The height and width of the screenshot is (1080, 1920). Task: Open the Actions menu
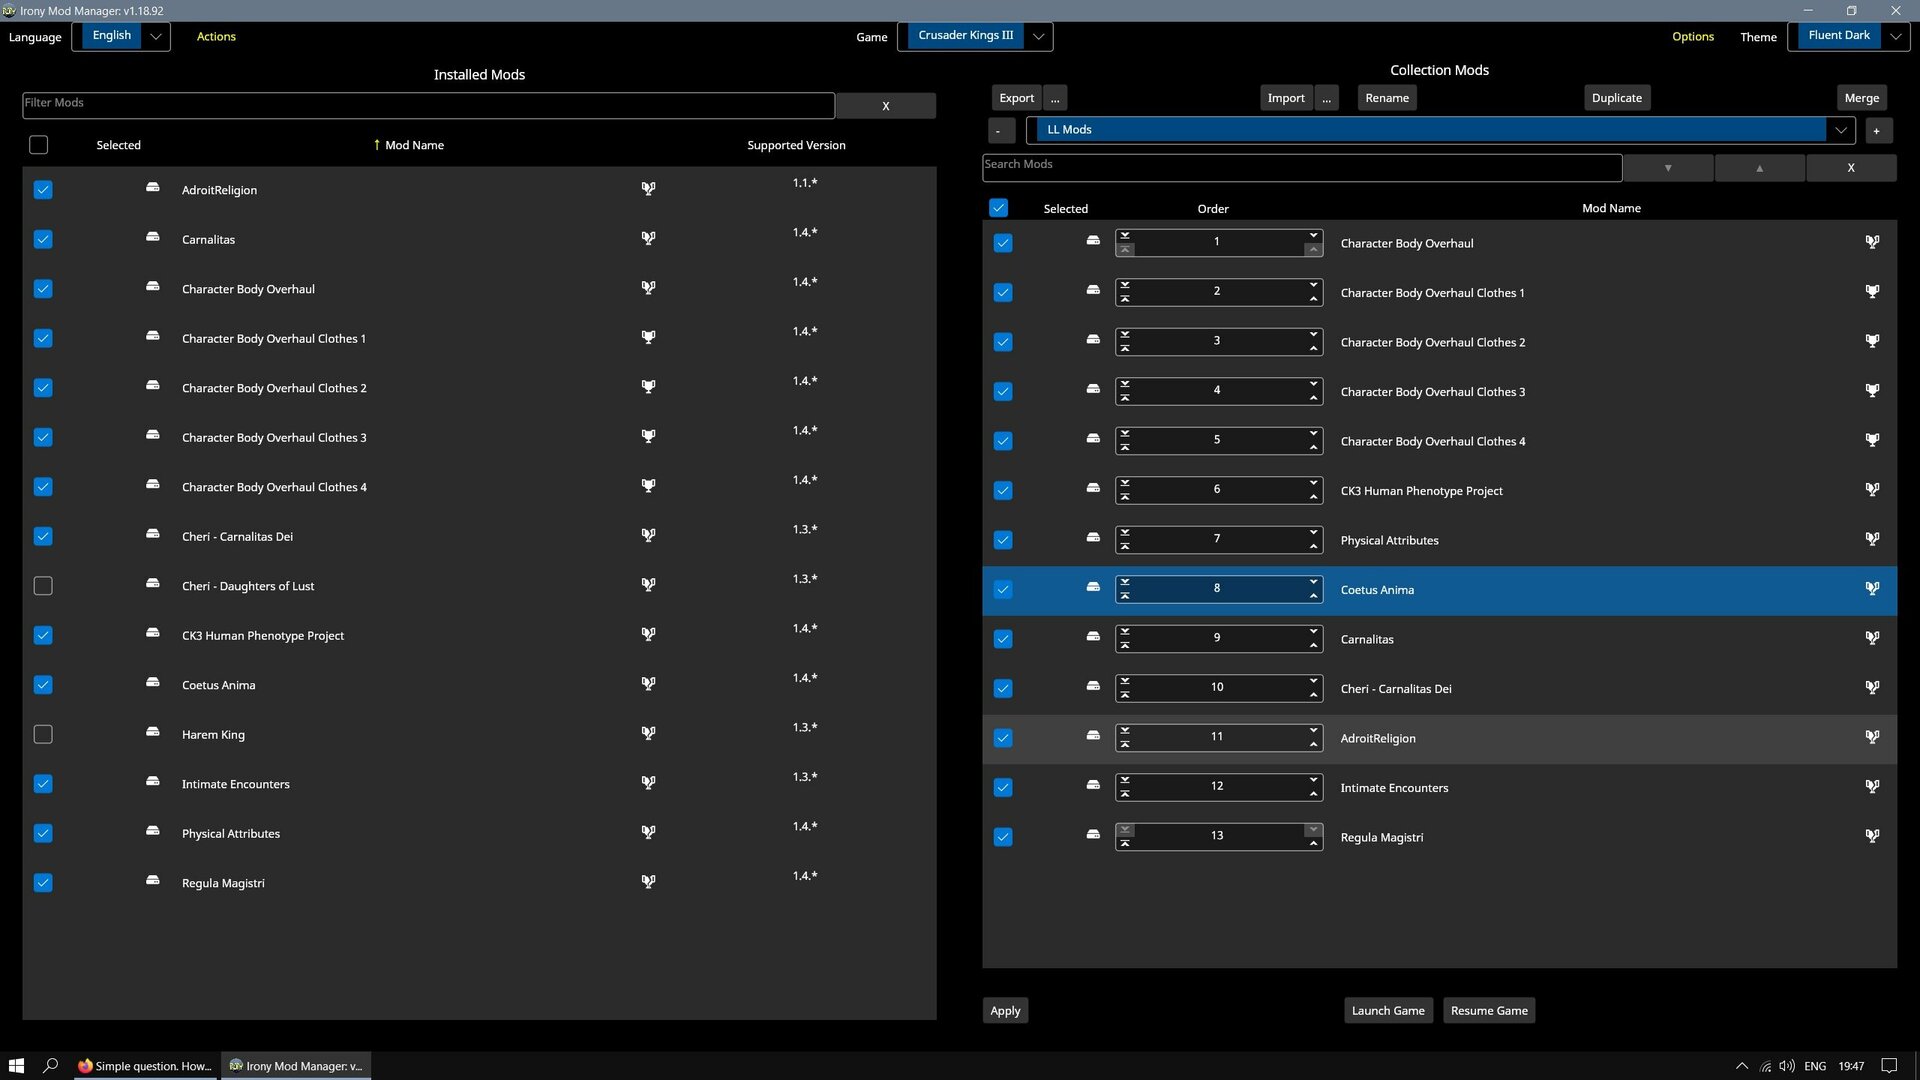coord(216,36)
